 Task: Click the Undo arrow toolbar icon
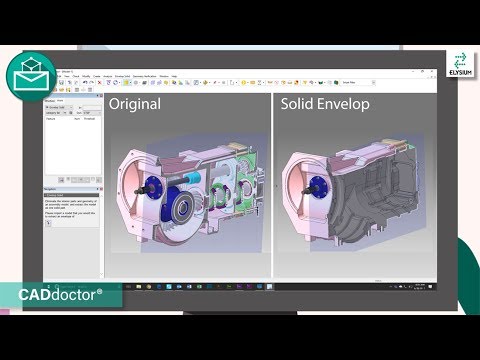click(x=85, y=83)
